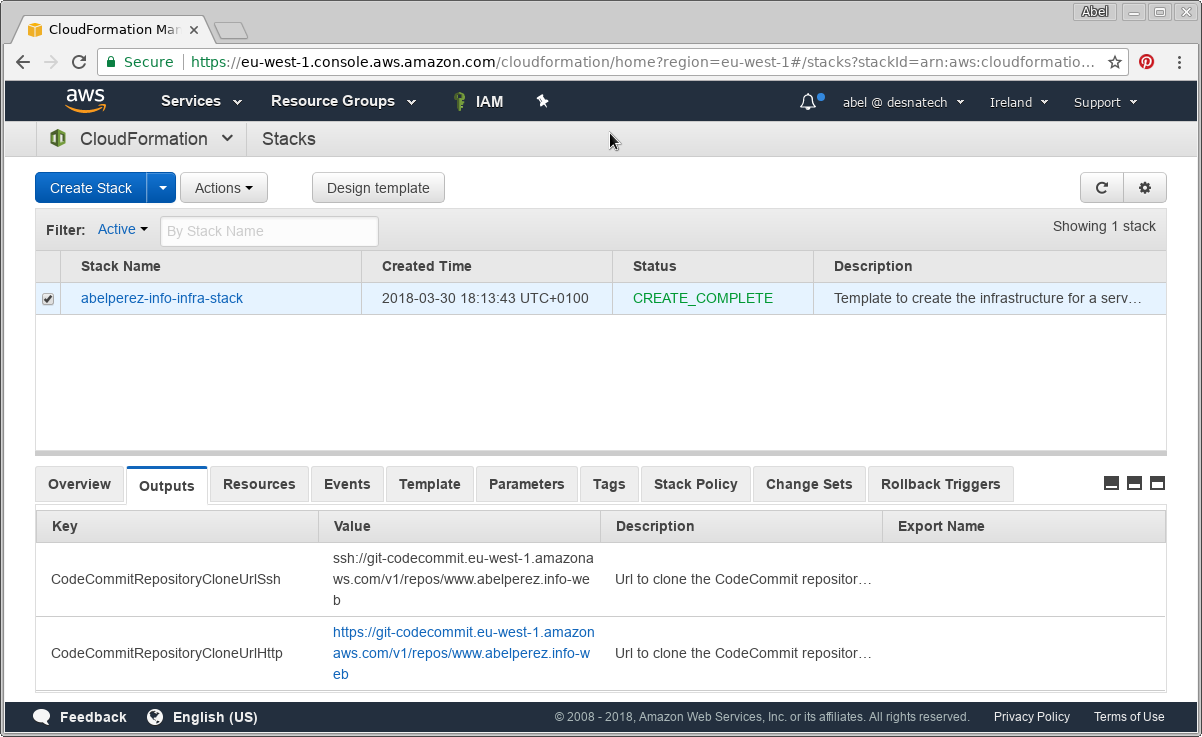Open the Ireland region selector
1202x737 pixels.
tap(1019, 102)
